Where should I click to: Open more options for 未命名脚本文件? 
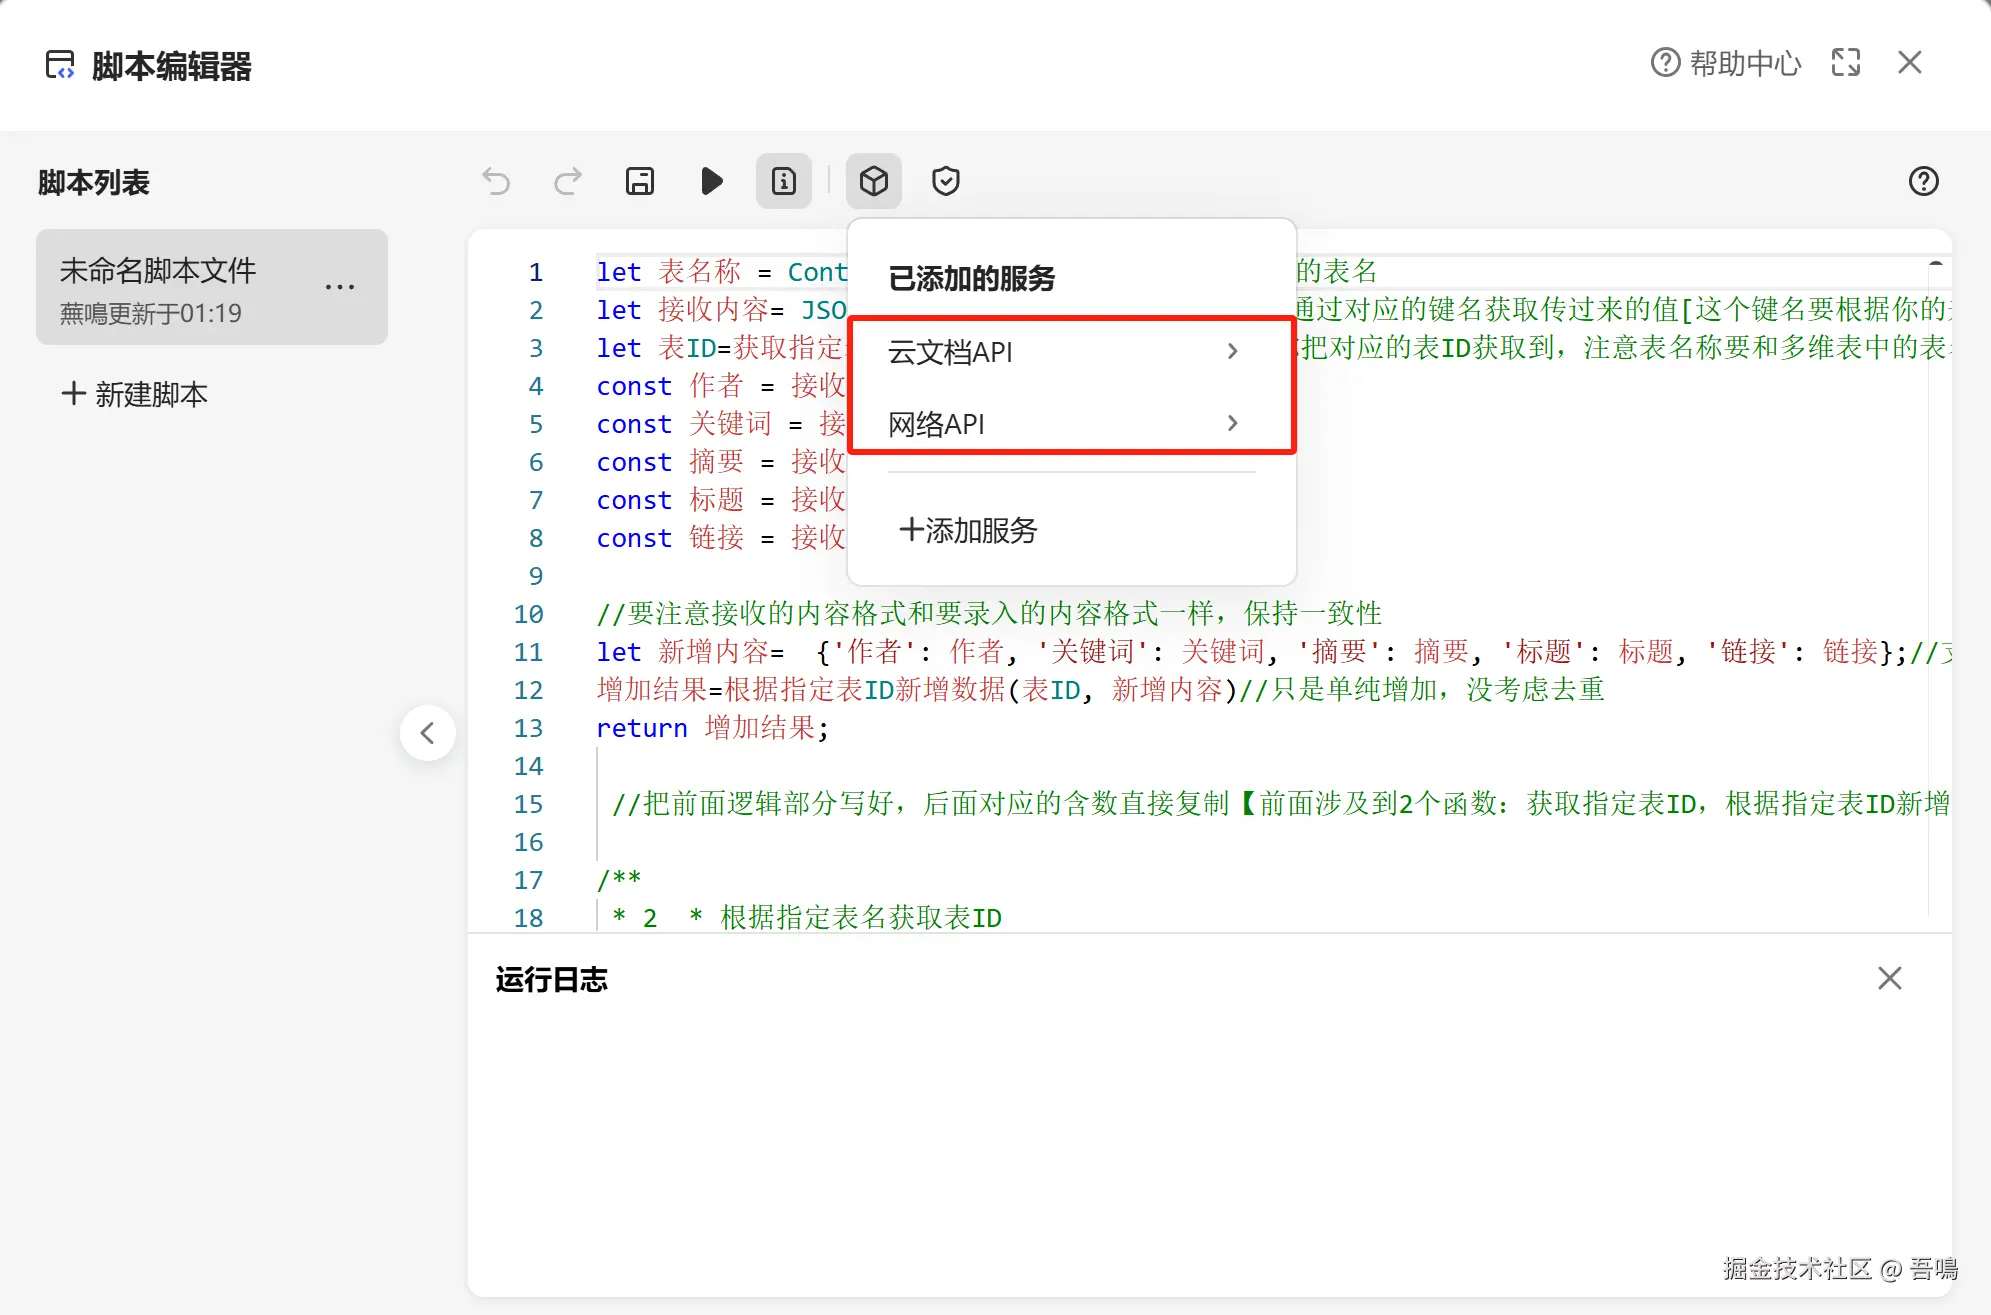click(340, 288)
